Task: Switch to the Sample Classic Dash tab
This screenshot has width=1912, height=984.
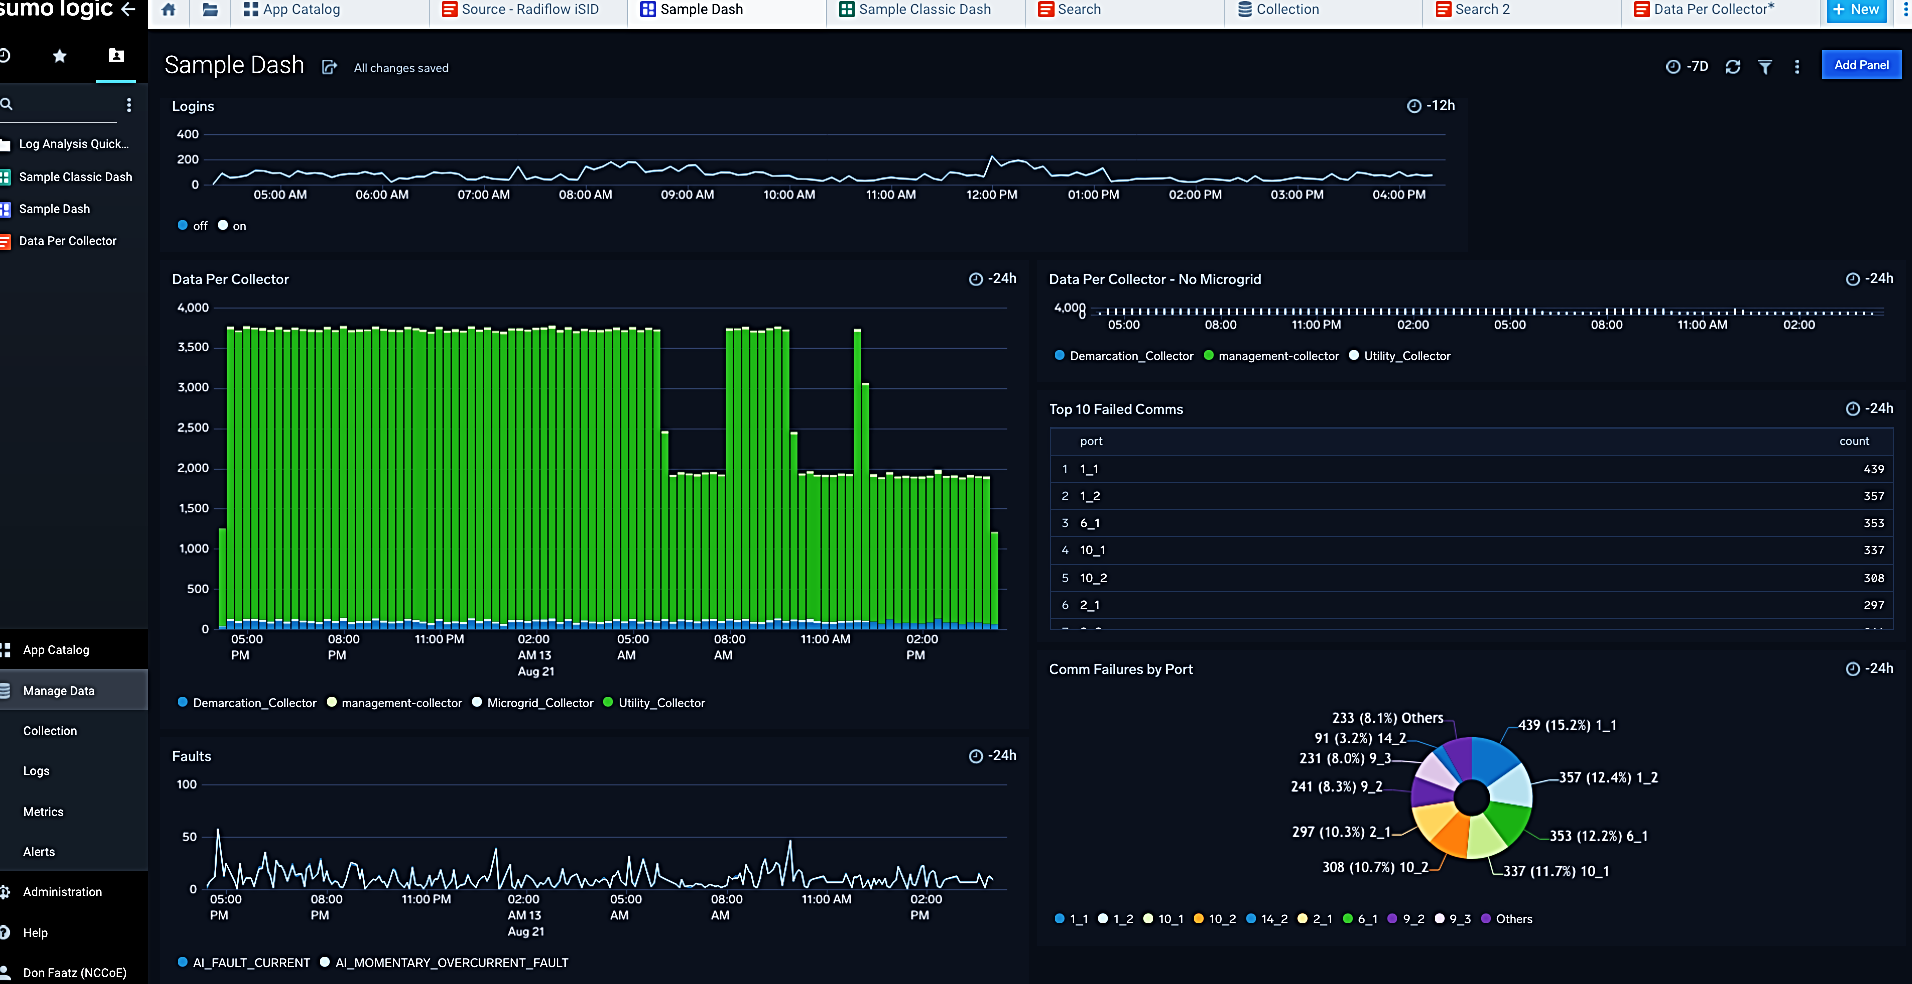Action: pyautogui.click(x=924, y=10)
